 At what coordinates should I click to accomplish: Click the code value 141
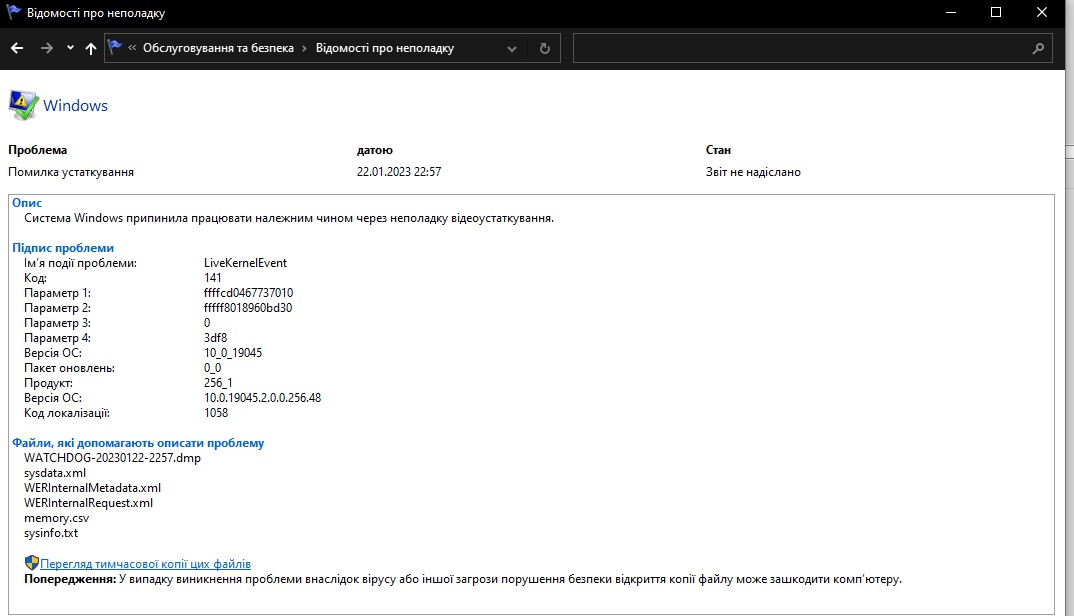pyautogui.click(x=212, y=278)
